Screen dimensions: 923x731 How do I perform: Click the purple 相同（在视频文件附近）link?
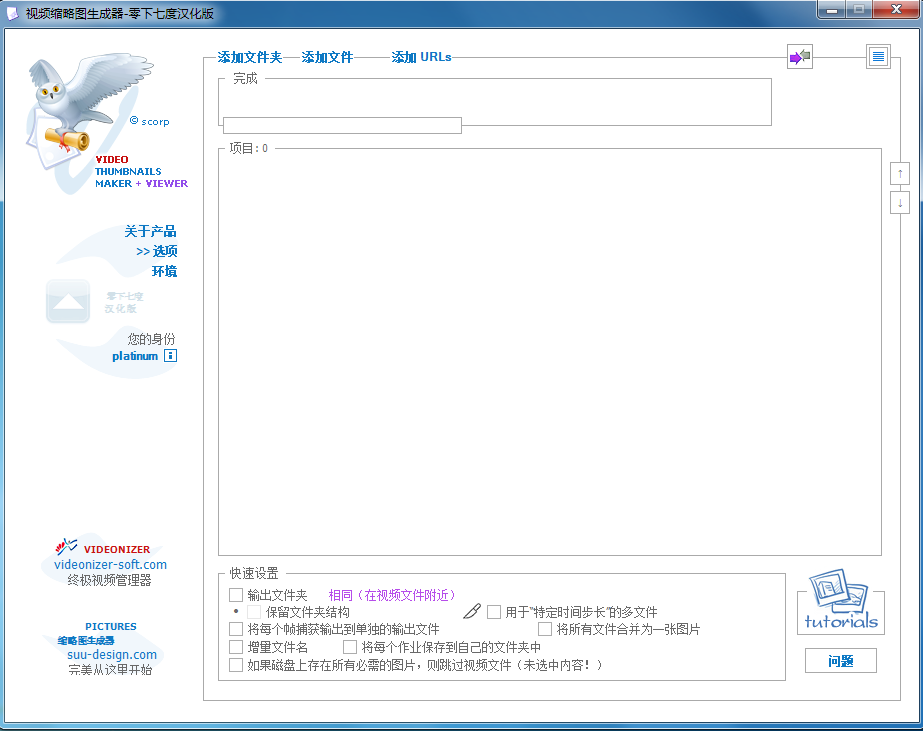coord(392,595)
